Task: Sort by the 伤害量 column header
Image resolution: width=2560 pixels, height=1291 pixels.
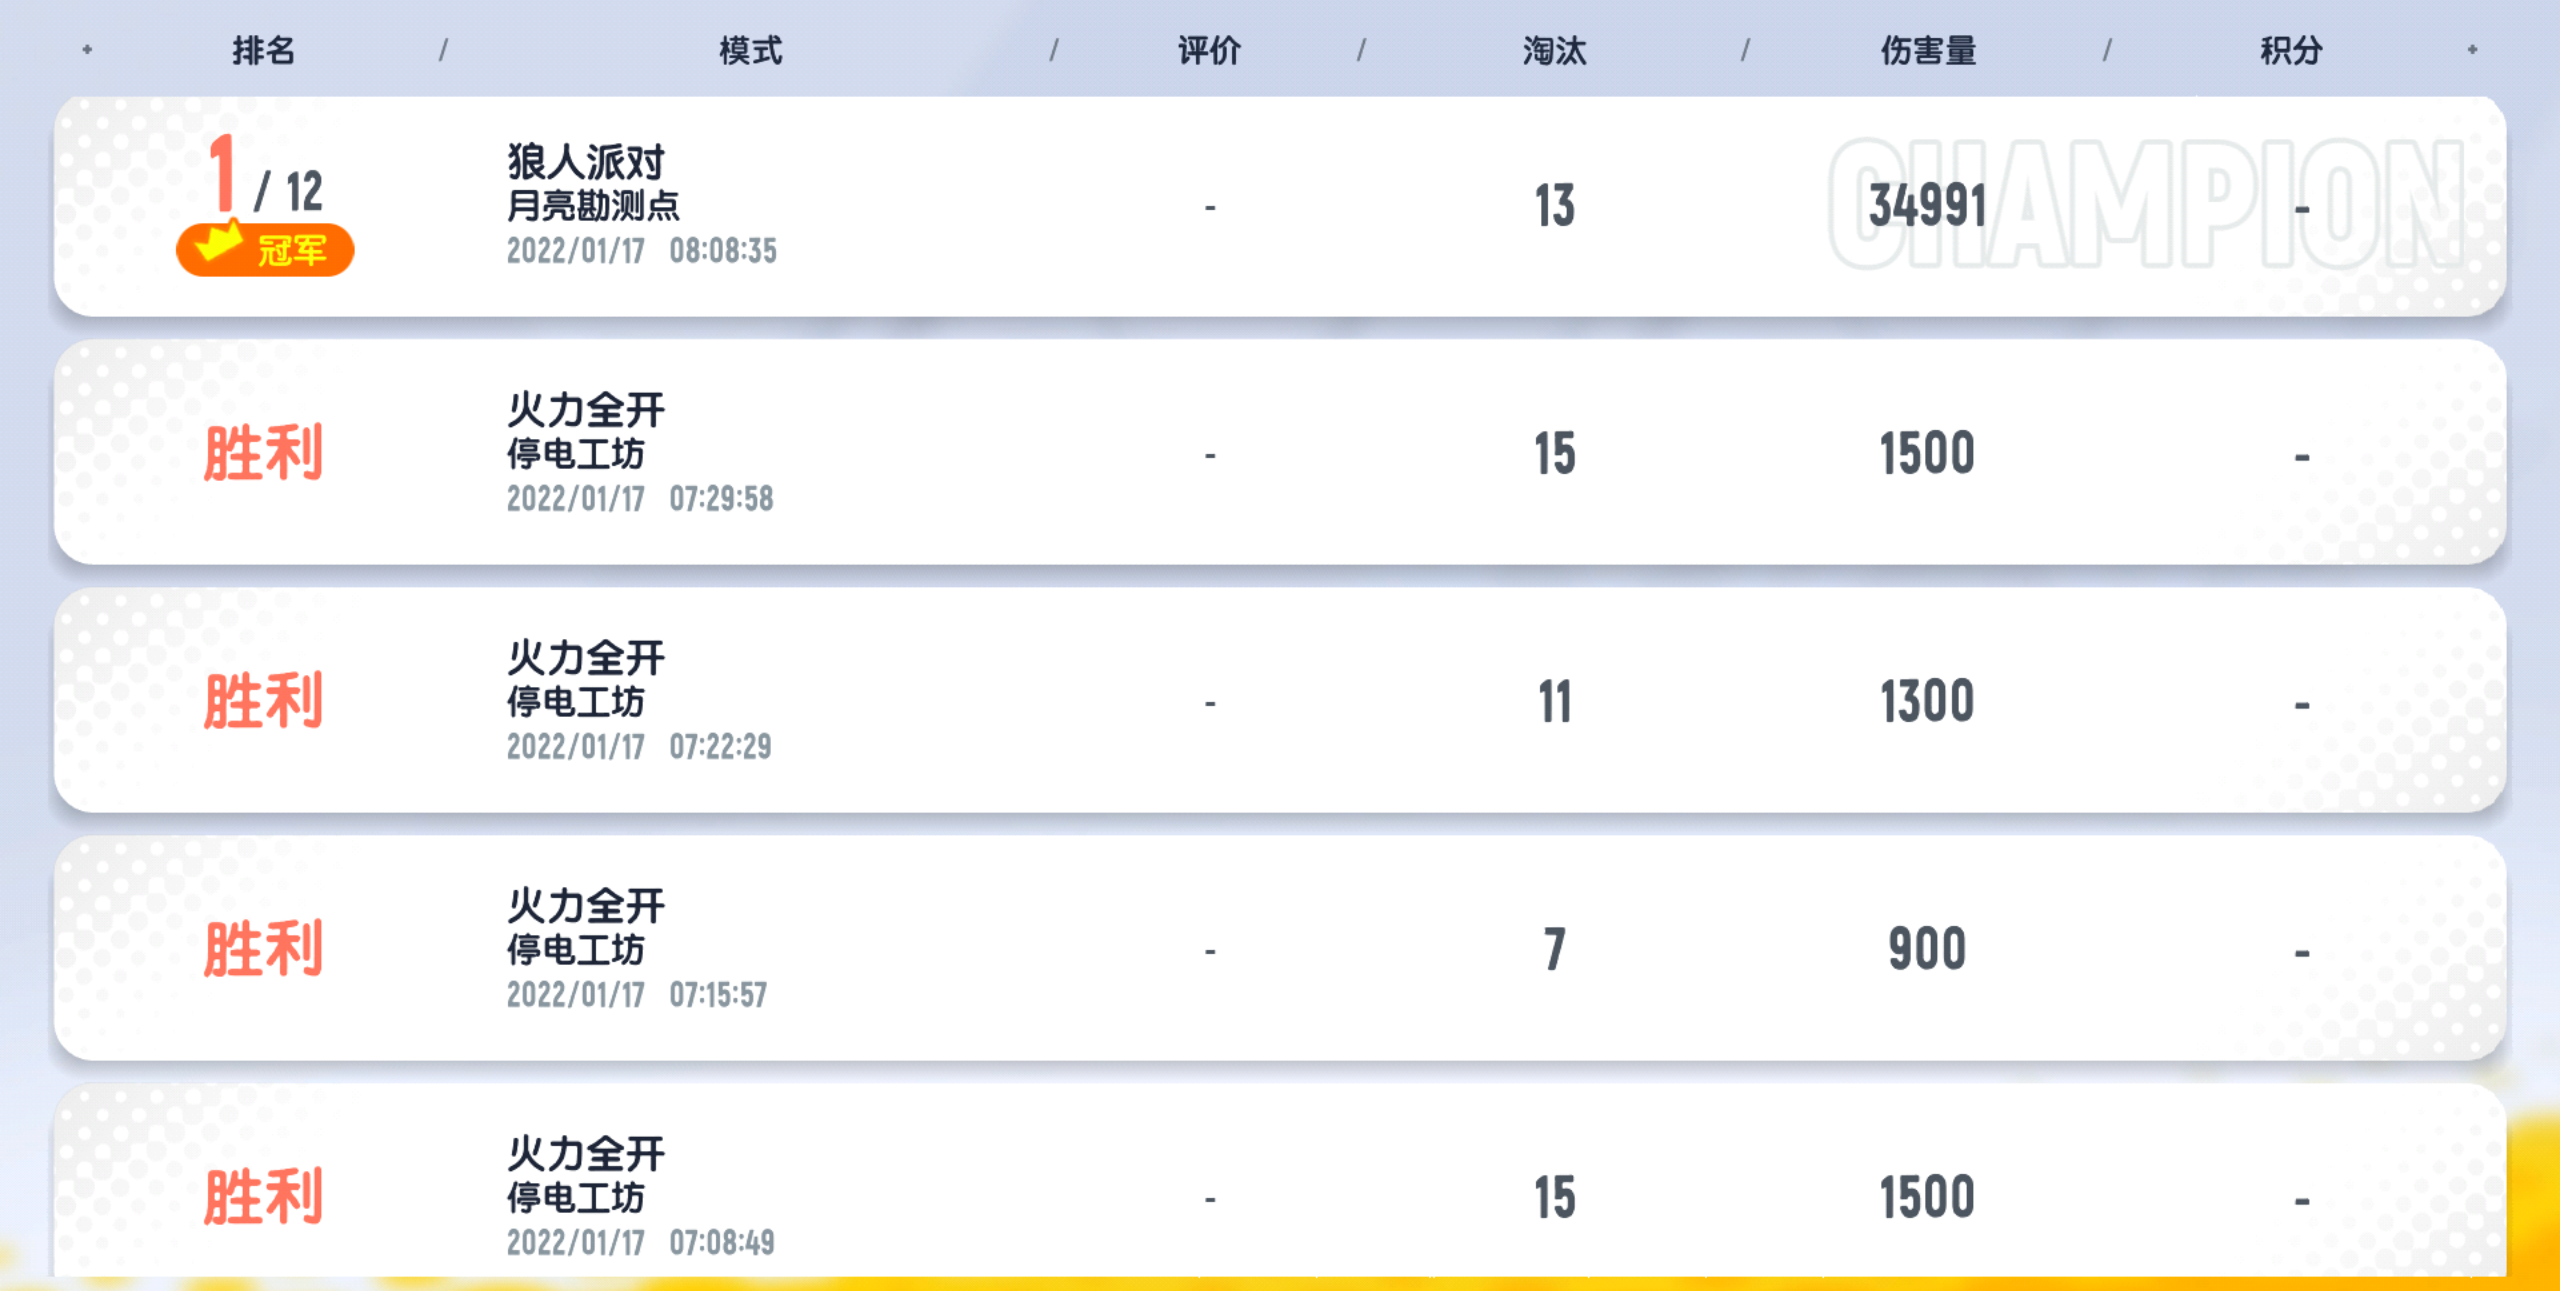Action: (x=1928, y=50)
